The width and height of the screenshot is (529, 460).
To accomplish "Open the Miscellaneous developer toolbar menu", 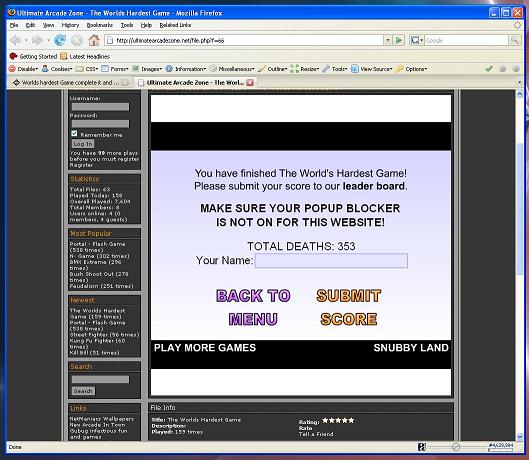I will (x=232, y=69).
